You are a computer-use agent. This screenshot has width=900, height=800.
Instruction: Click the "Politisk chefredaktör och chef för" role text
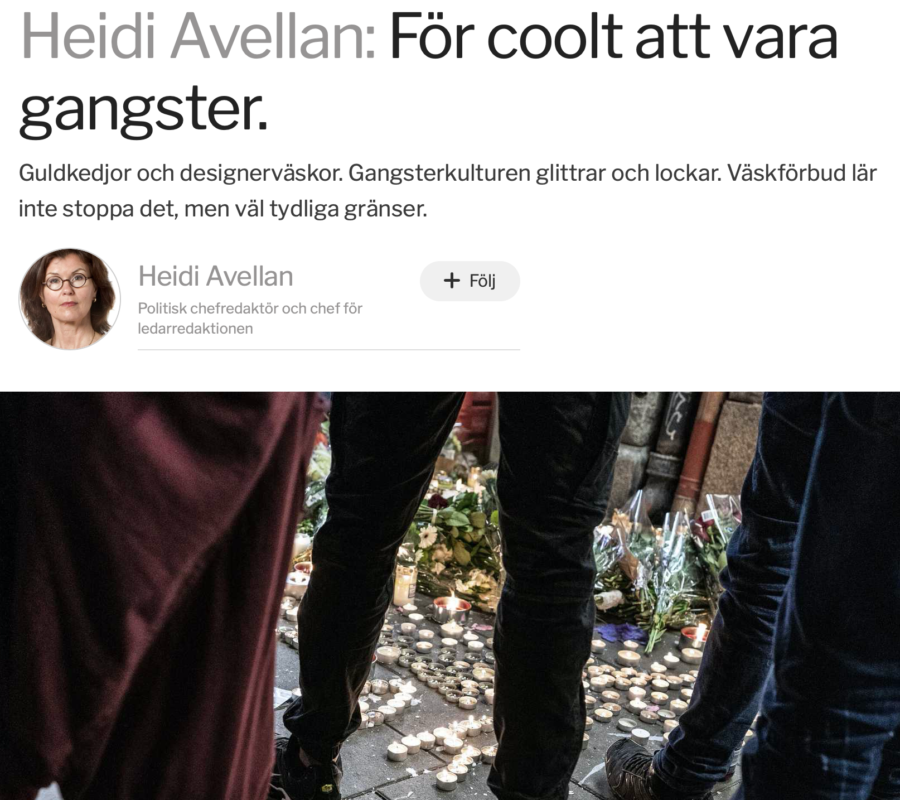[x=250, y=308]
